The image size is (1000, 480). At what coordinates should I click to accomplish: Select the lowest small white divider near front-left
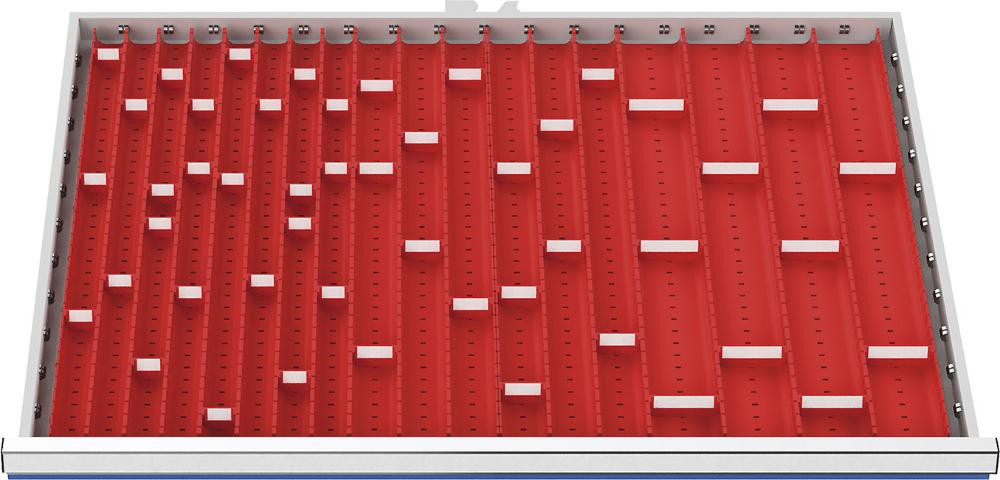(217, 413)
